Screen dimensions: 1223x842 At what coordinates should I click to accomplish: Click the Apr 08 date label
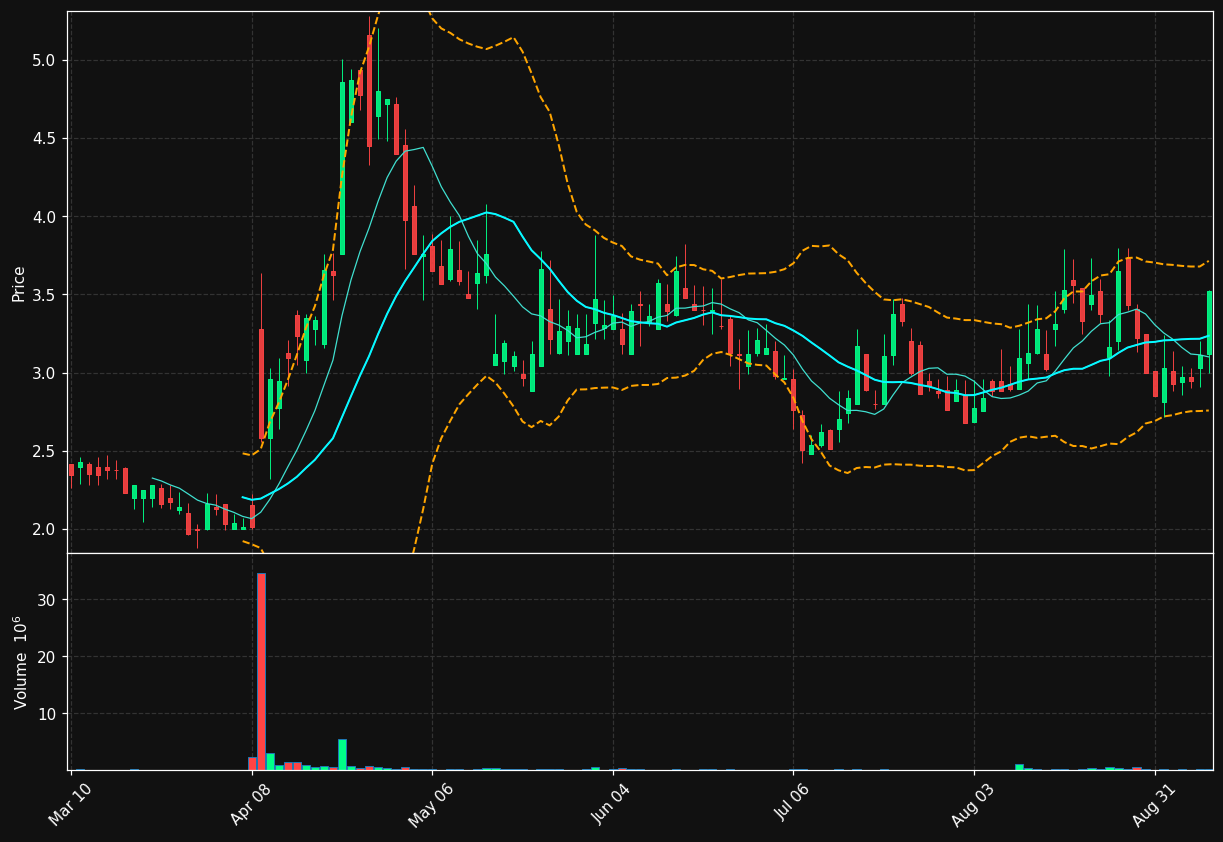tap(250, 804)
